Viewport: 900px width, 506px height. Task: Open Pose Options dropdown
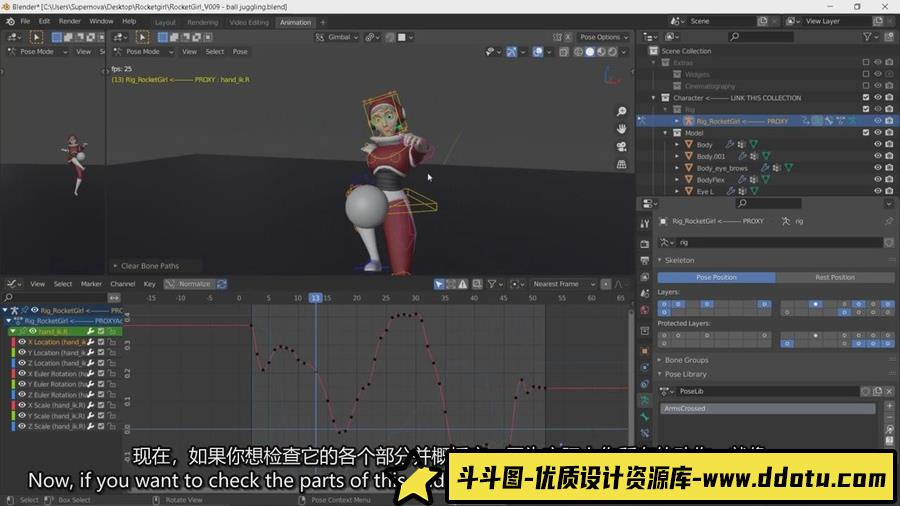[604, 37]
